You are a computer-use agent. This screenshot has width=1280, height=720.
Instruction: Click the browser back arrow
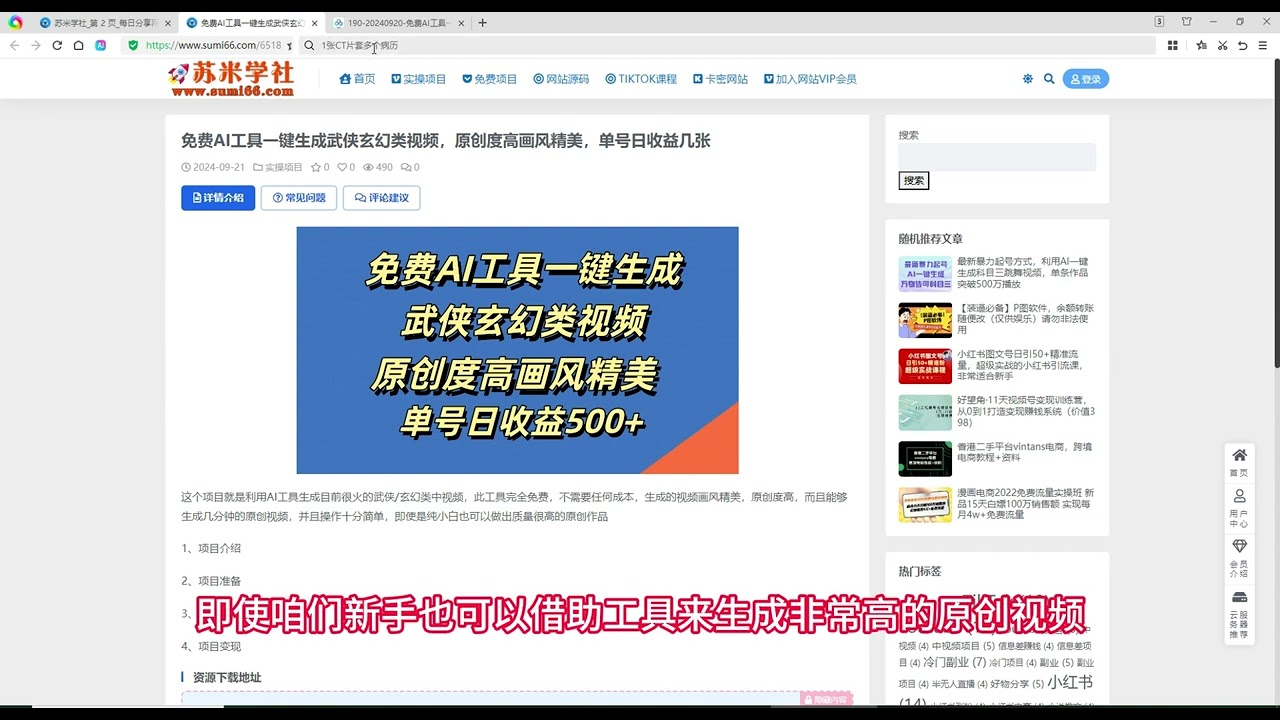15,45
